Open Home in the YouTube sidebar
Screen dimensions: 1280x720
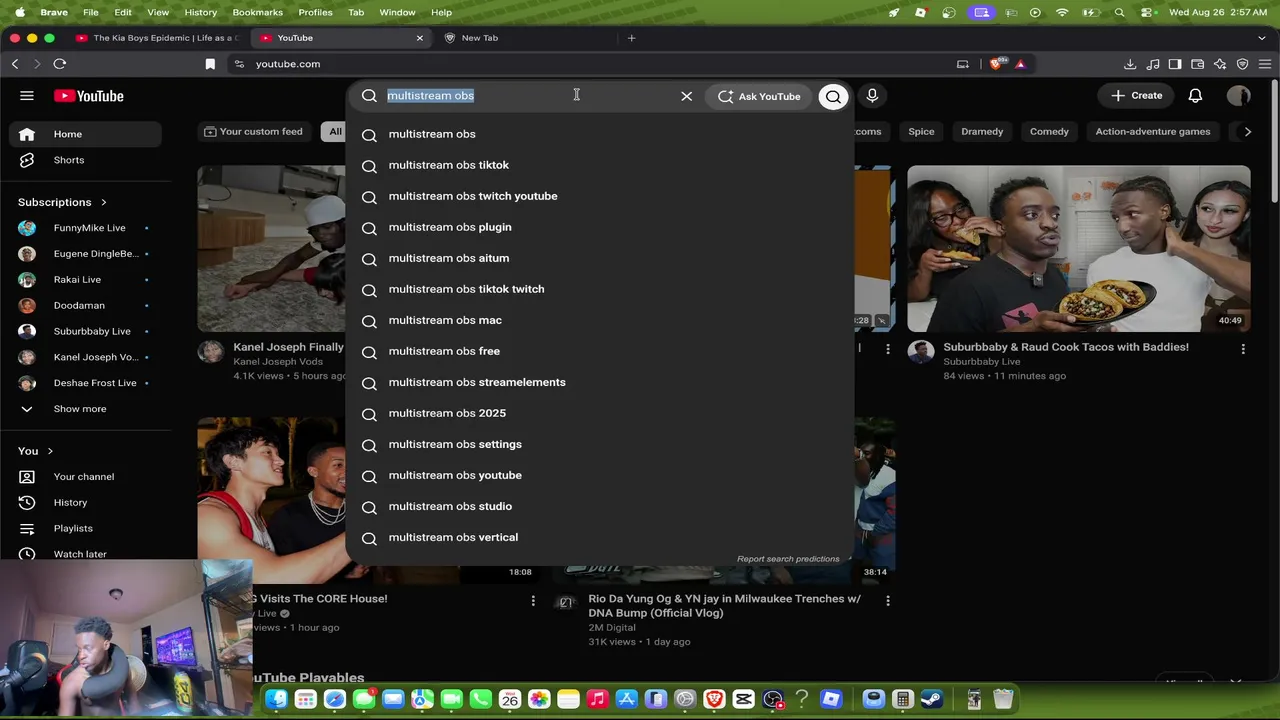[84, 134]
